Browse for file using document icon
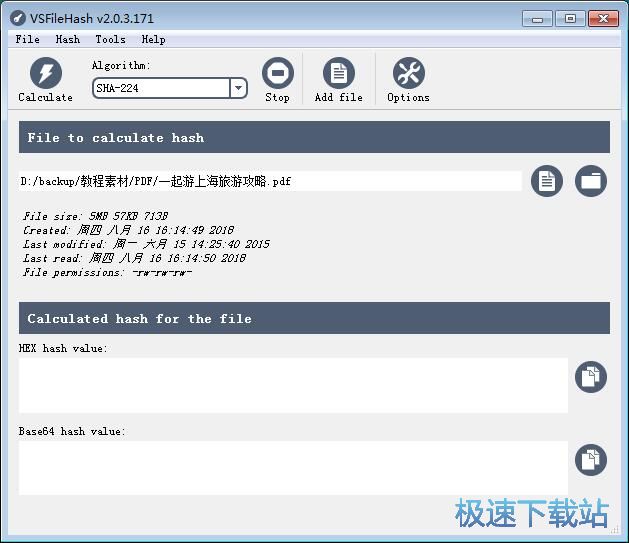The height and width of the screenshot is (543, 629). click(547, 181)
